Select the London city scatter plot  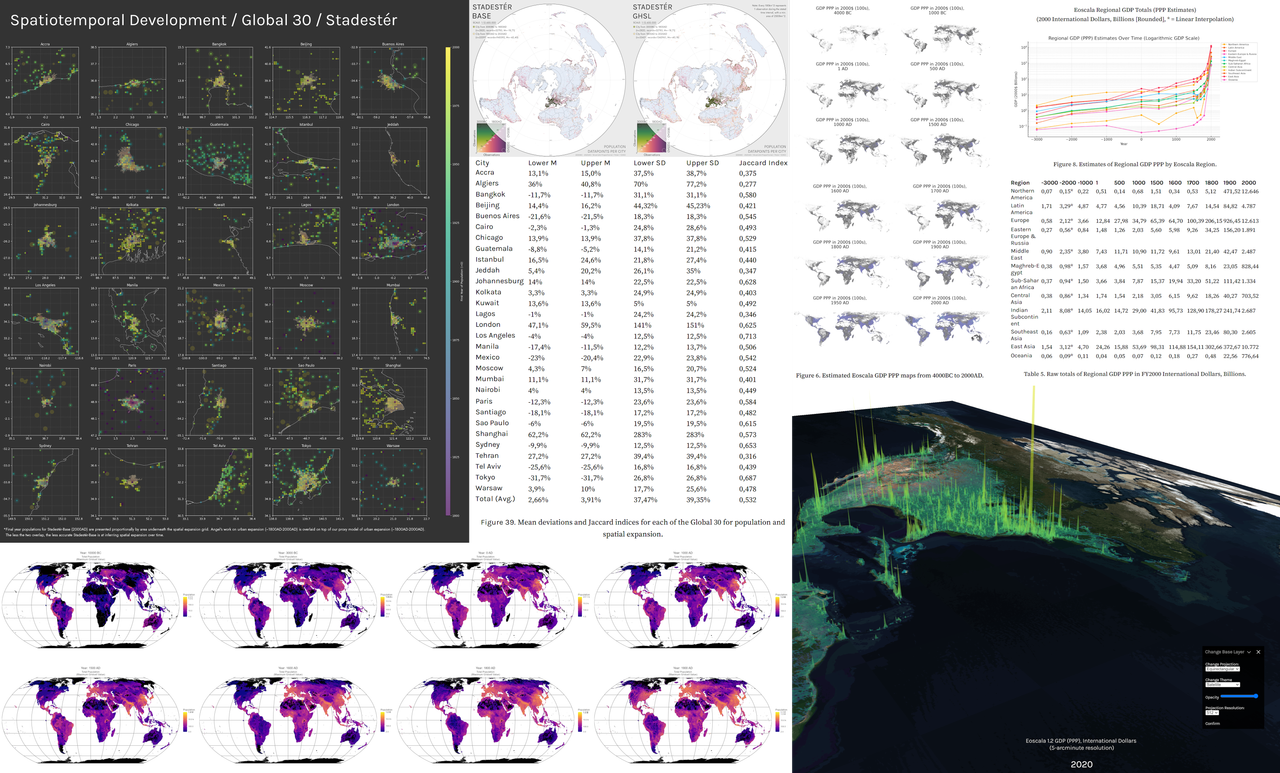coord(391,241)
